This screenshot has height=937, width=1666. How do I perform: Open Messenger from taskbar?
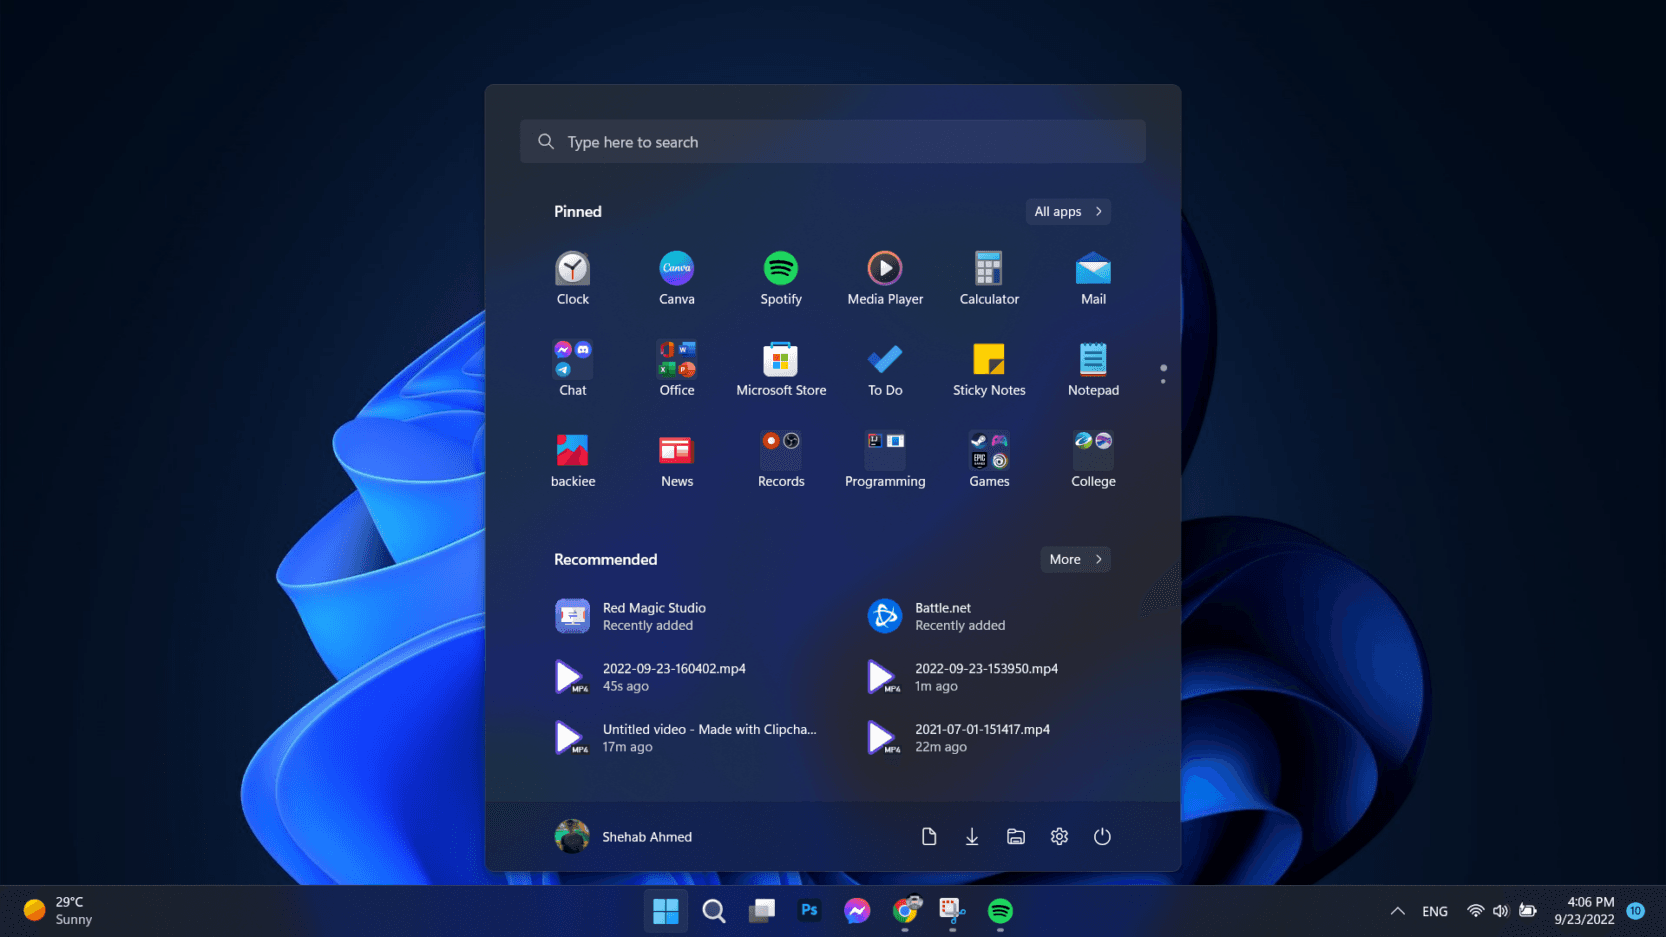pos(857,911)
